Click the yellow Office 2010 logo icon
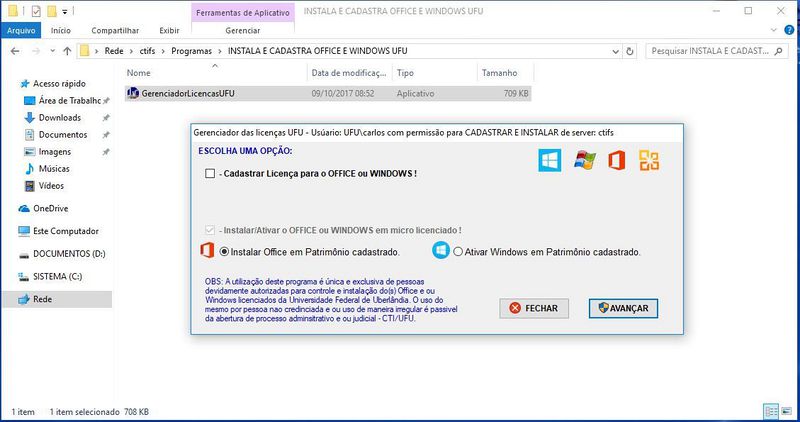Screen dimensions: 800x422 tap(649, 161)
